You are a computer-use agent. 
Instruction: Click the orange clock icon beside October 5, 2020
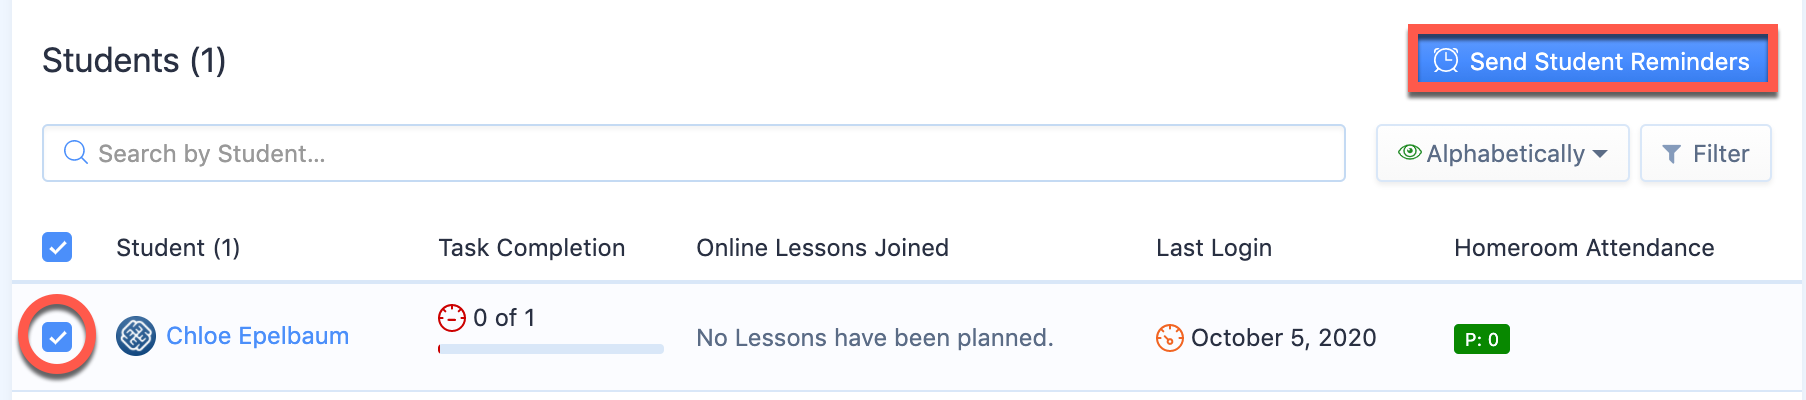(1169, 338)
